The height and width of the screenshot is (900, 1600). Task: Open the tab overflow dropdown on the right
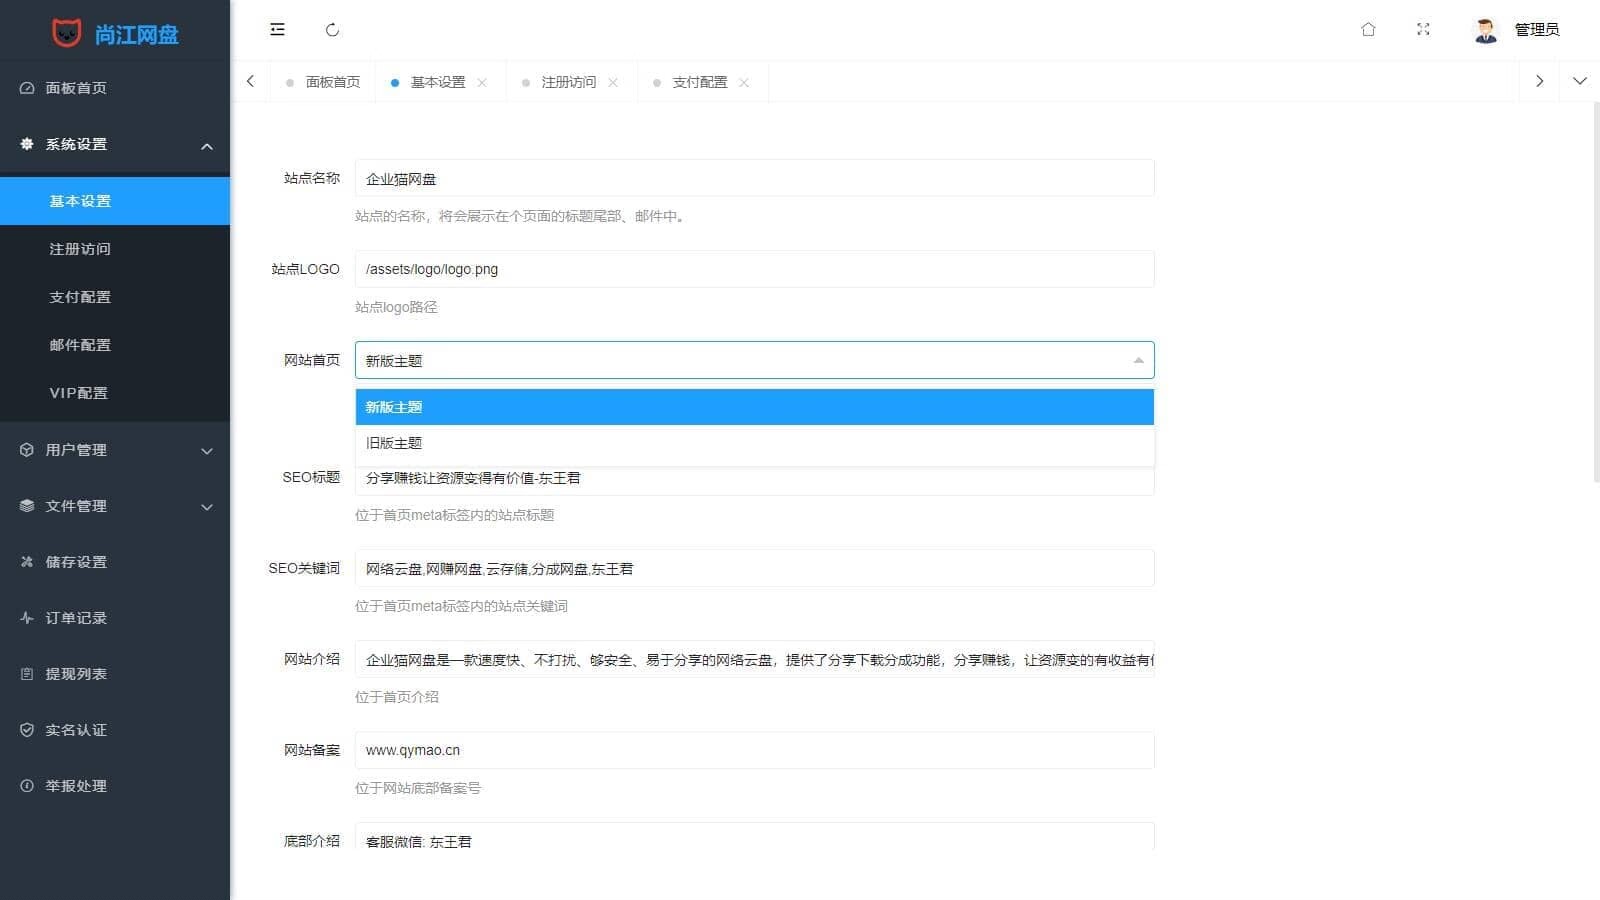[1579, 81]
